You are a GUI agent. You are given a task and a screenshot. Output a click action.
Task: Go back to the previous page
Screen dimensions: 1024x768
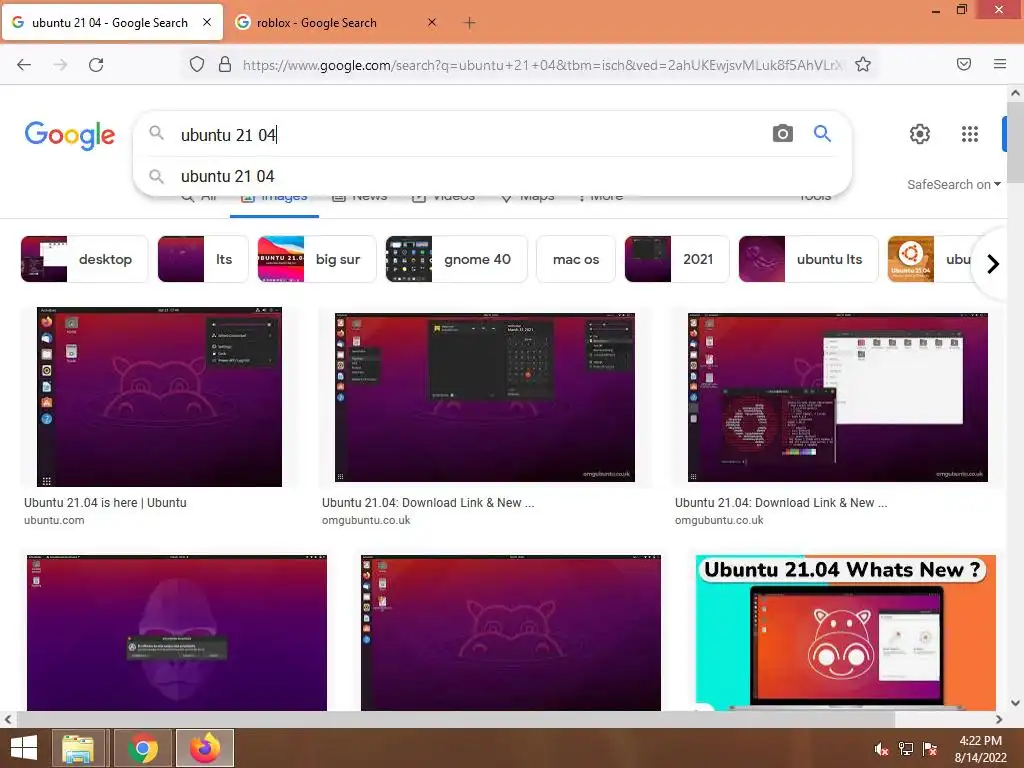pyautogui.click(x=24, y=65)
